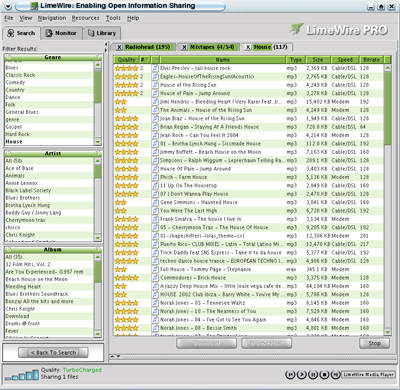Image resolution: width=400 pixels, height=390 pixels.
Task: Click star rating of Gene Simmons - Haunted House
Action: click(121, 202)
